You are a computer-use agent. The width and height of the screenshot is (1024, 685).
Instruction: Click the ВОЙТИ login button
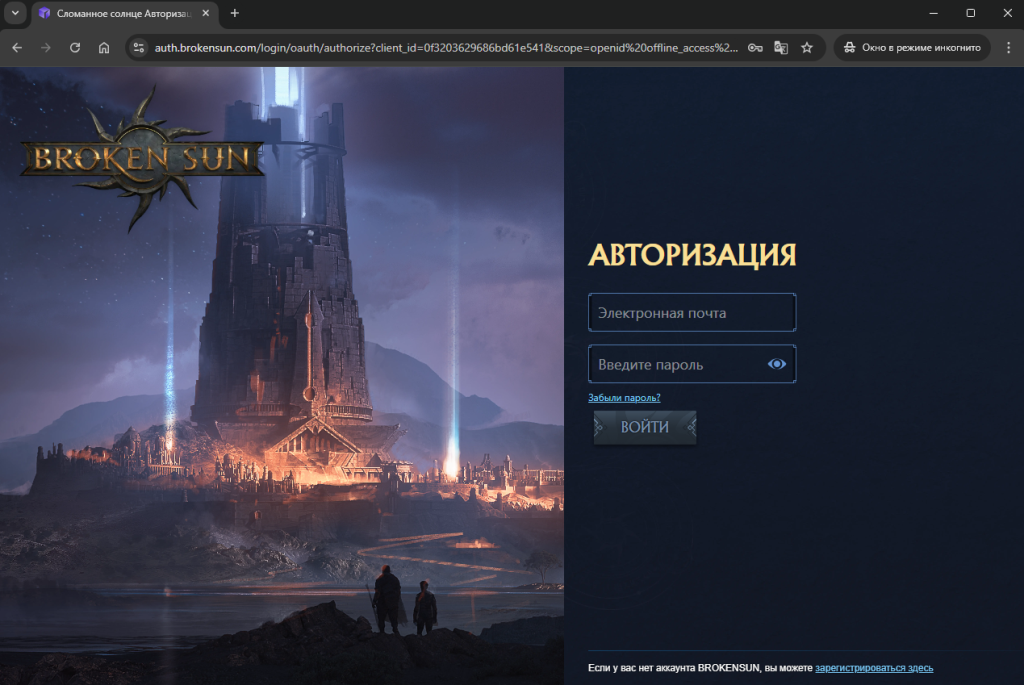point(645,427)
